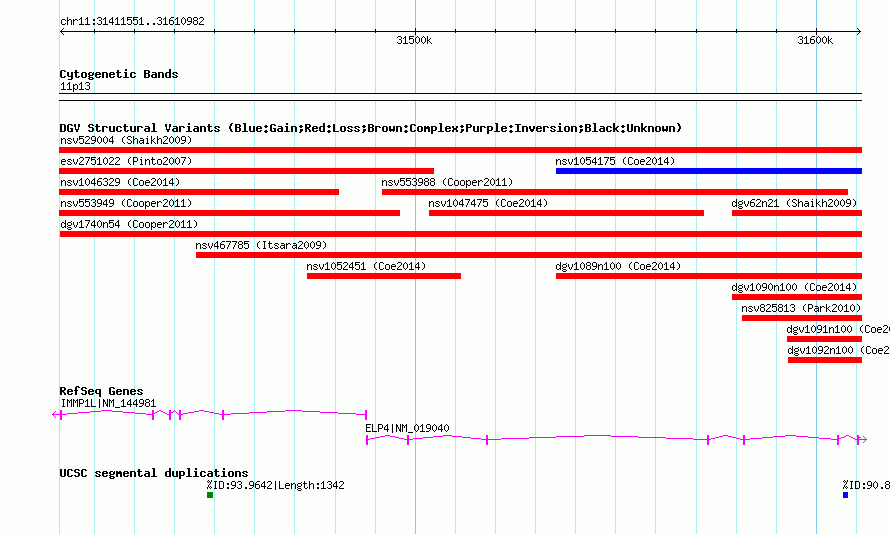Open the nsv1047475 (Coe2014) label

pyautogui.click(x=488, y=203)
